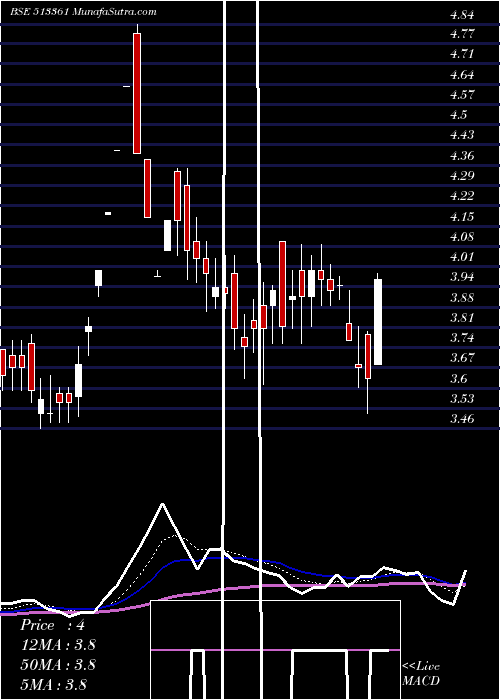Select the 4.29 price axis label
Screen dimensions: 500x700
(462, 175)
